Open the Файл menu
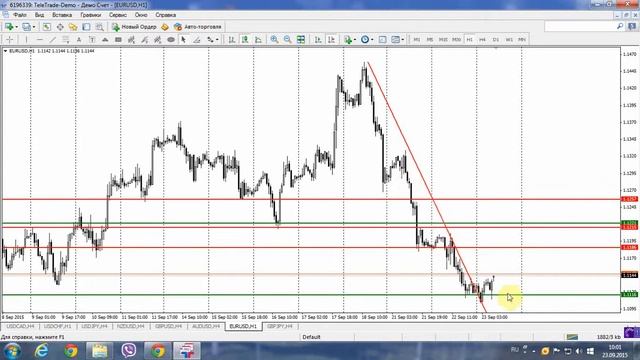This screenshot has height=360, width=640. pos(20,15)
